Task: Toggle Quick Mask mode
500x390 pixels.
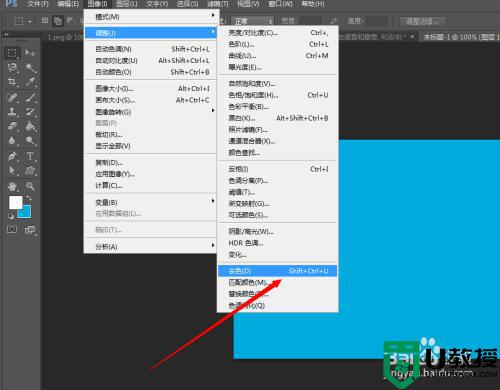Action: (x=12, y=229)
